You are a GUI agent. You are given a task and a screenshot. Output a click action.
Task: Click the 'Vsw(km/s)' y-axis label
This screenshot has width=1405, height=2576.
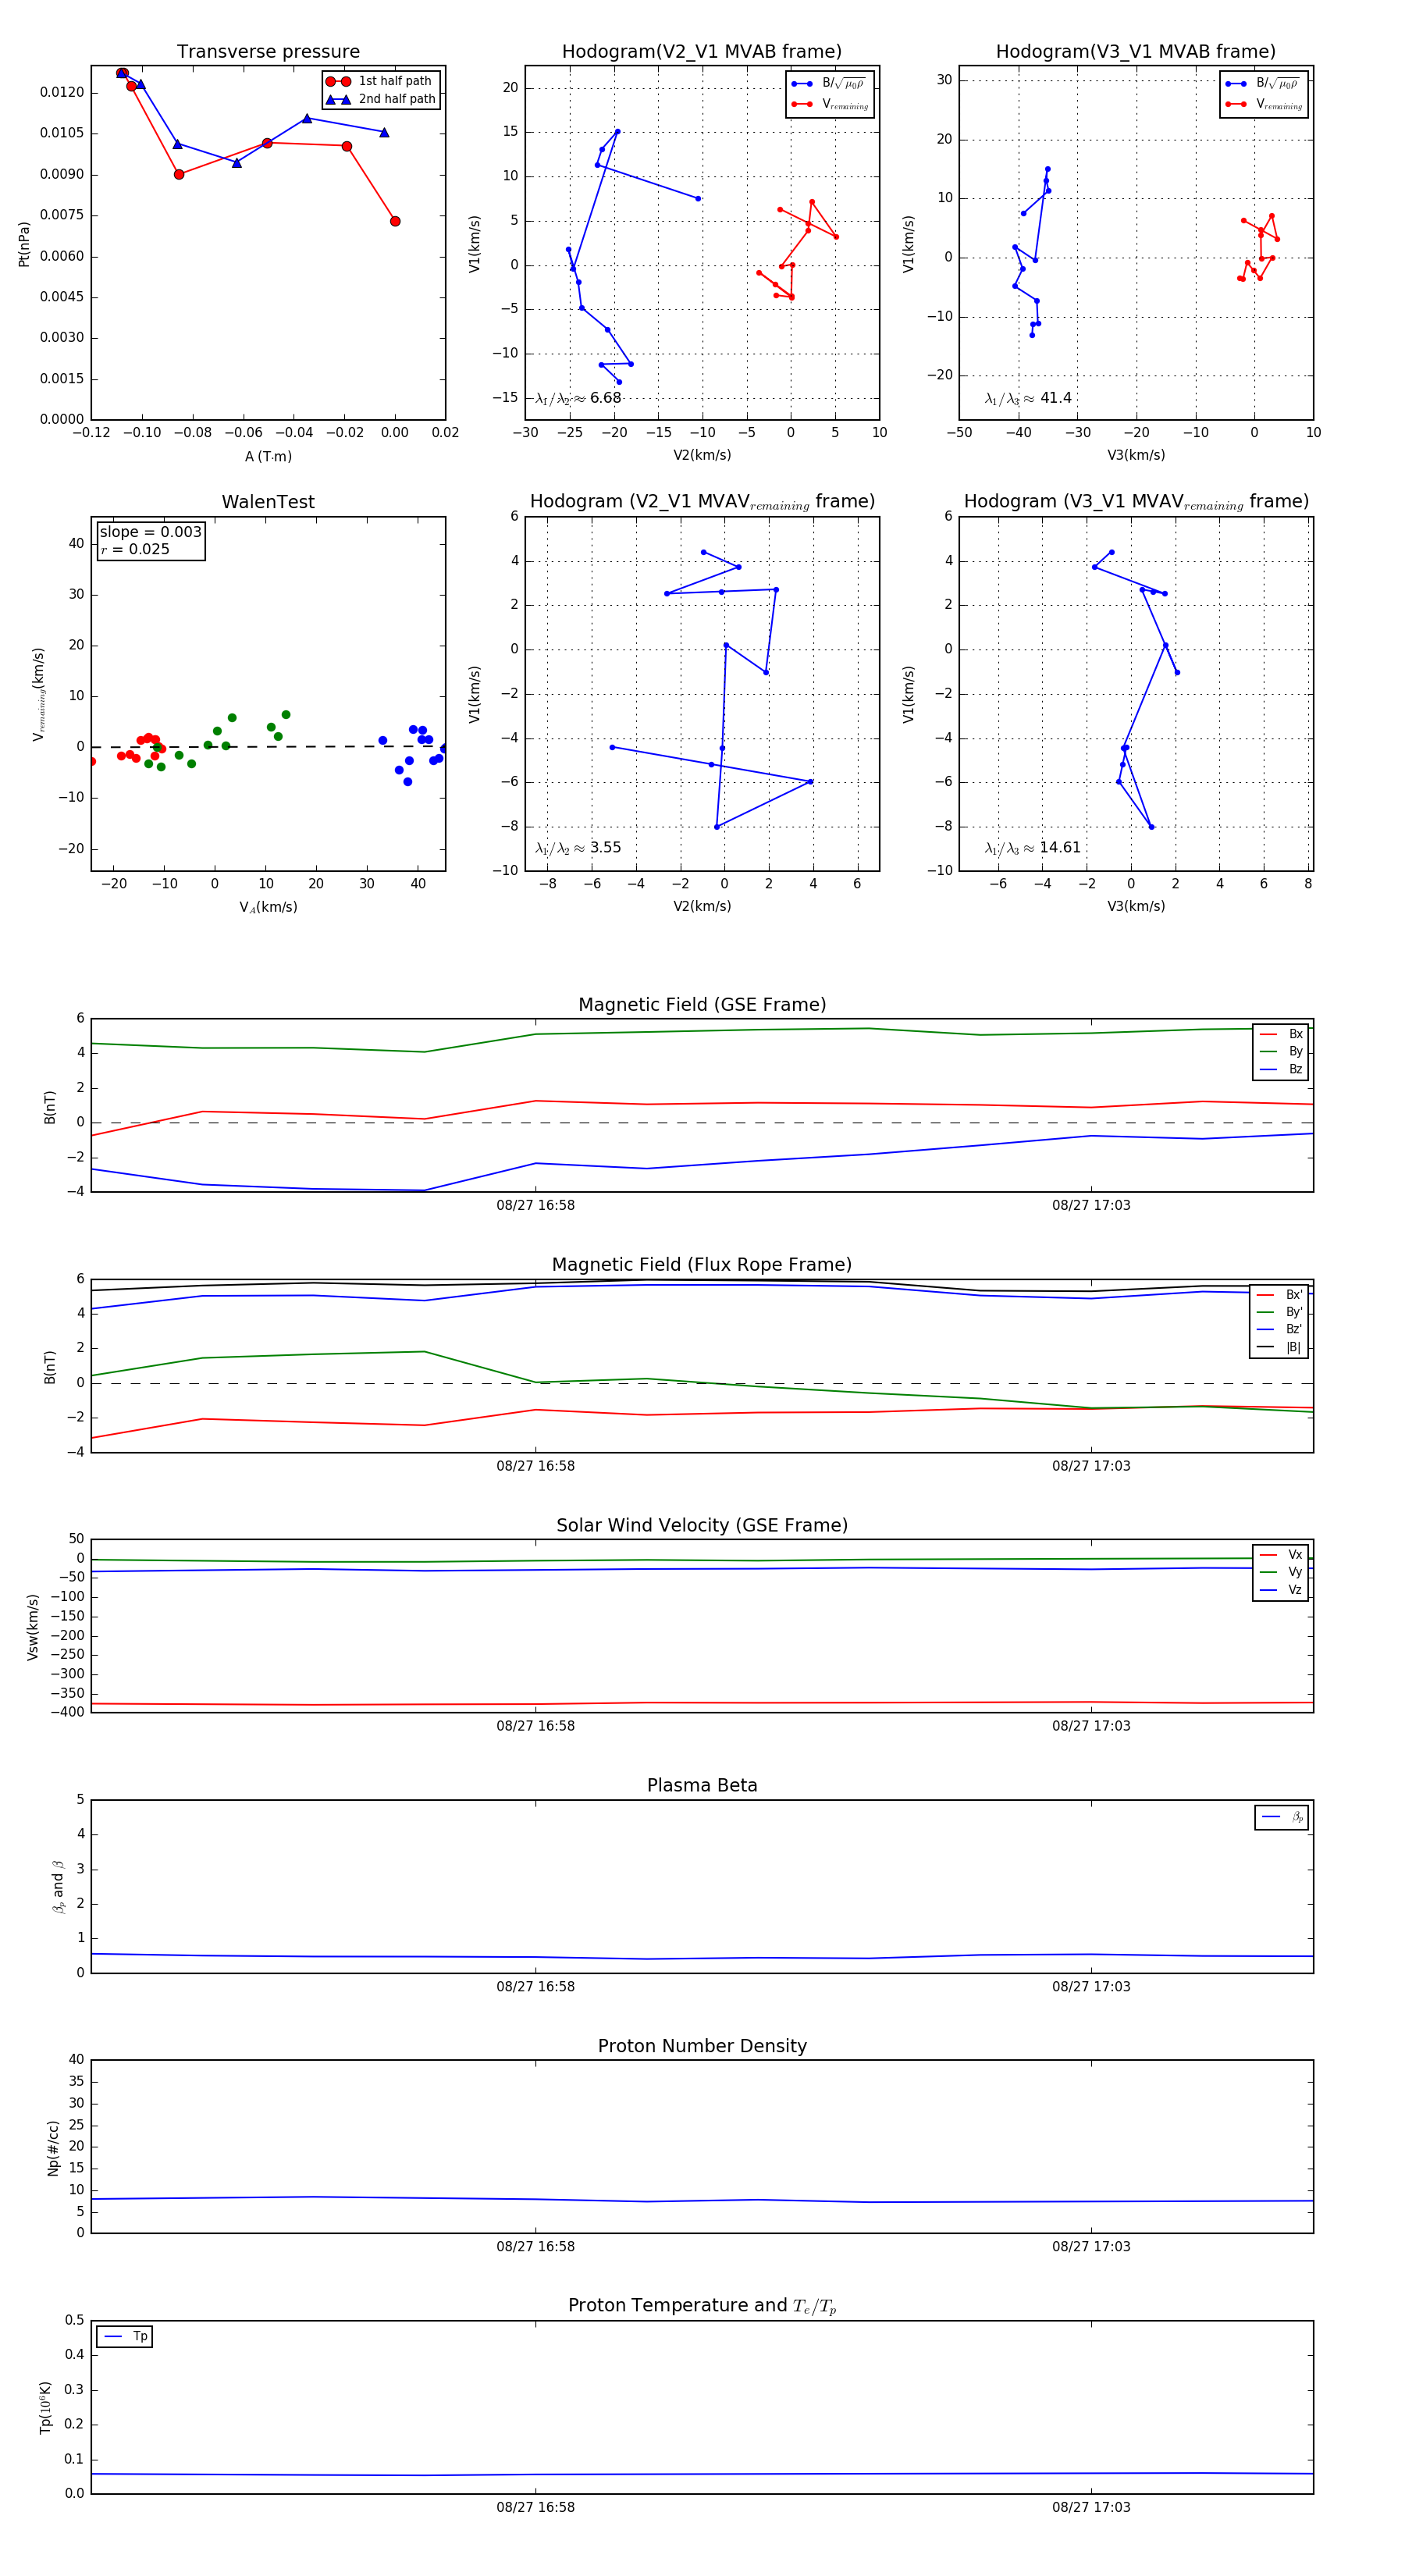[32, 1627]
